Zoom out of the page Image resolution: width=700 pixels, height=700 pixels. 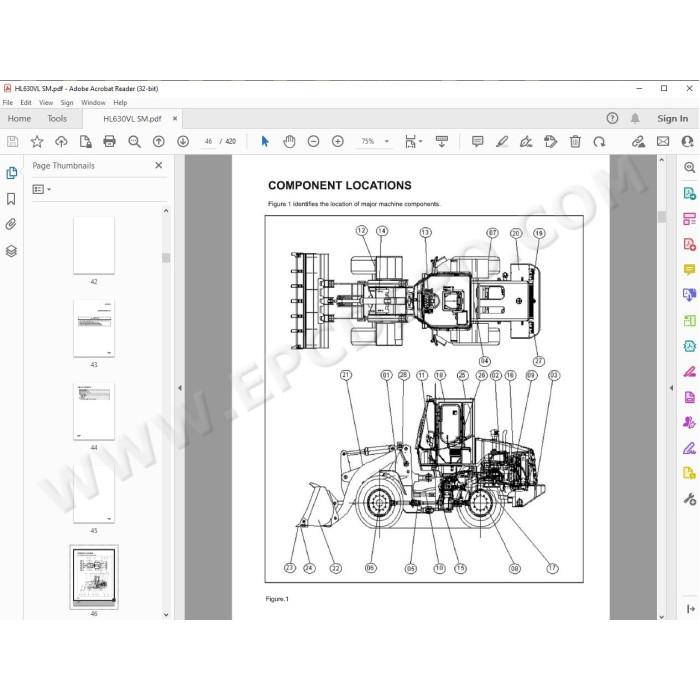(313, 142)
